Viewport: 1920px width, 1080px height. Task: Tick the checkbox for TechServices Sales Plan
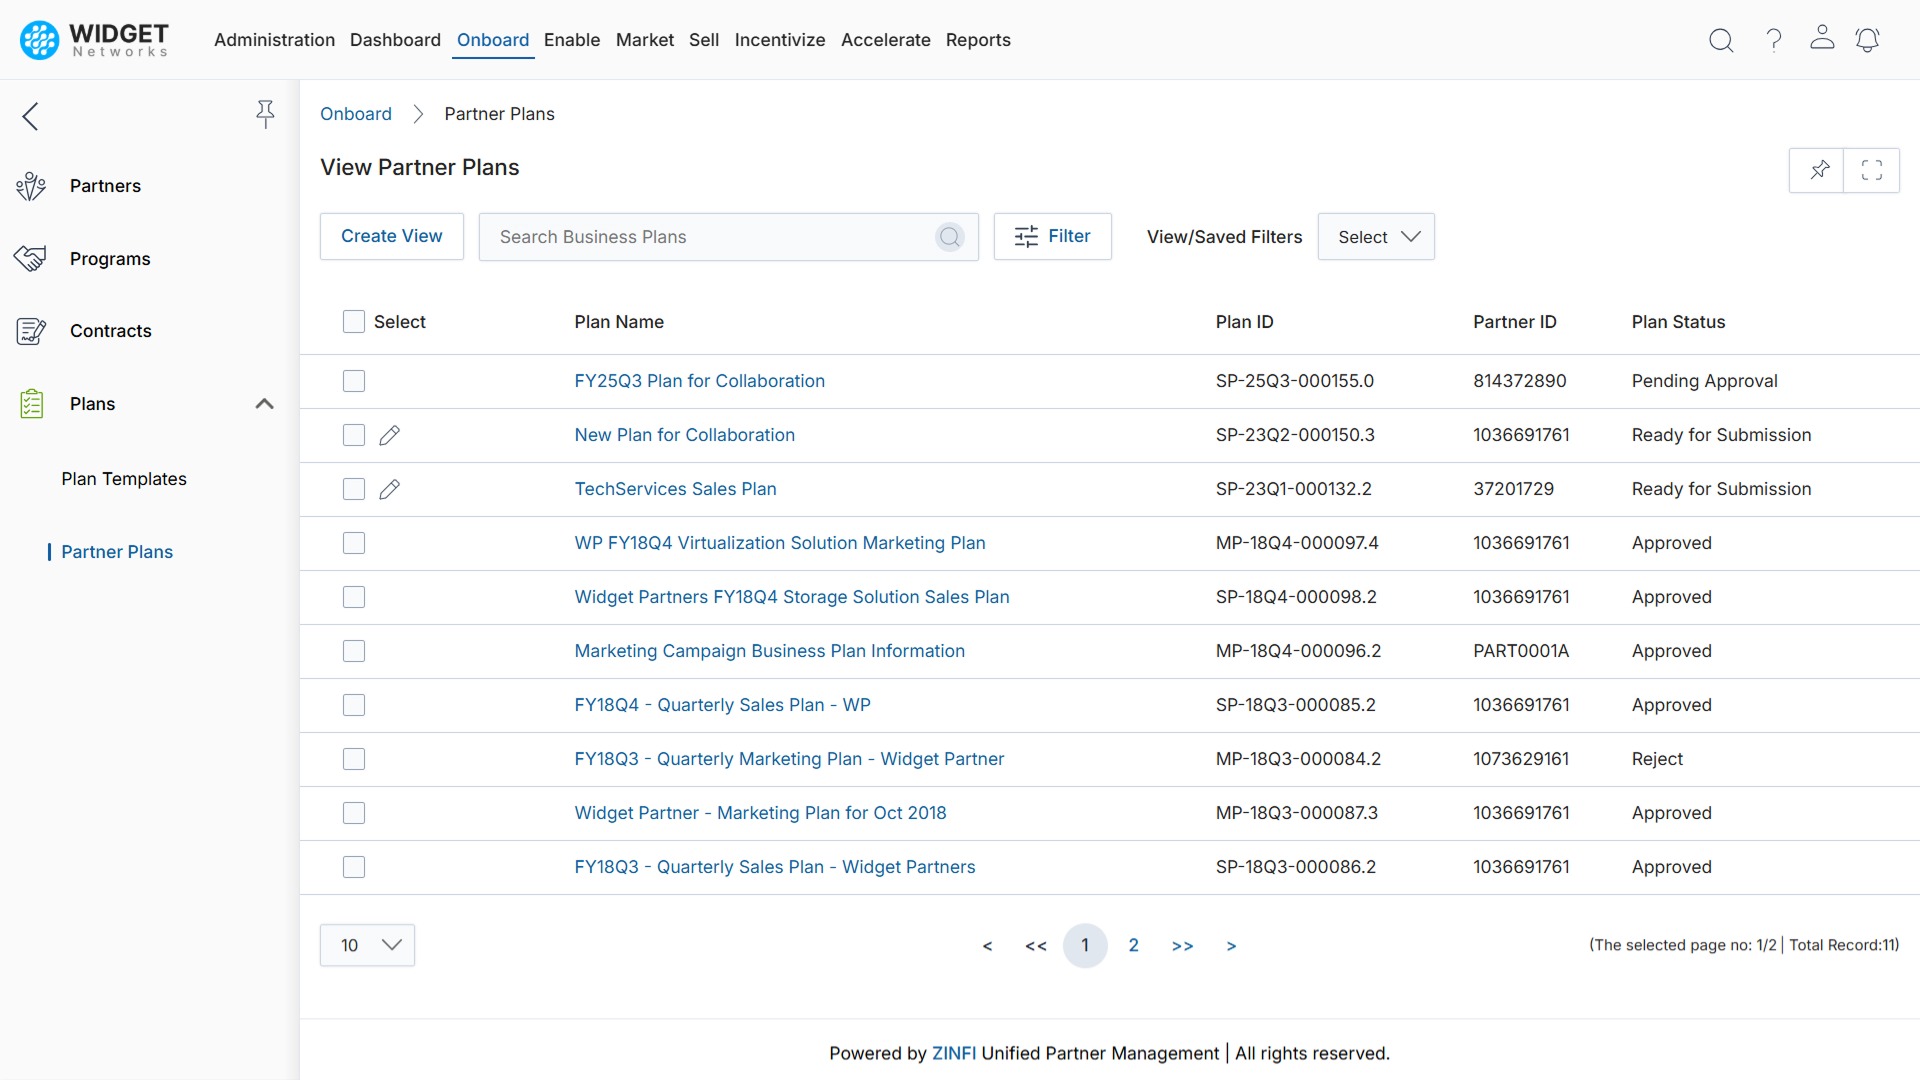click(354, 489)
